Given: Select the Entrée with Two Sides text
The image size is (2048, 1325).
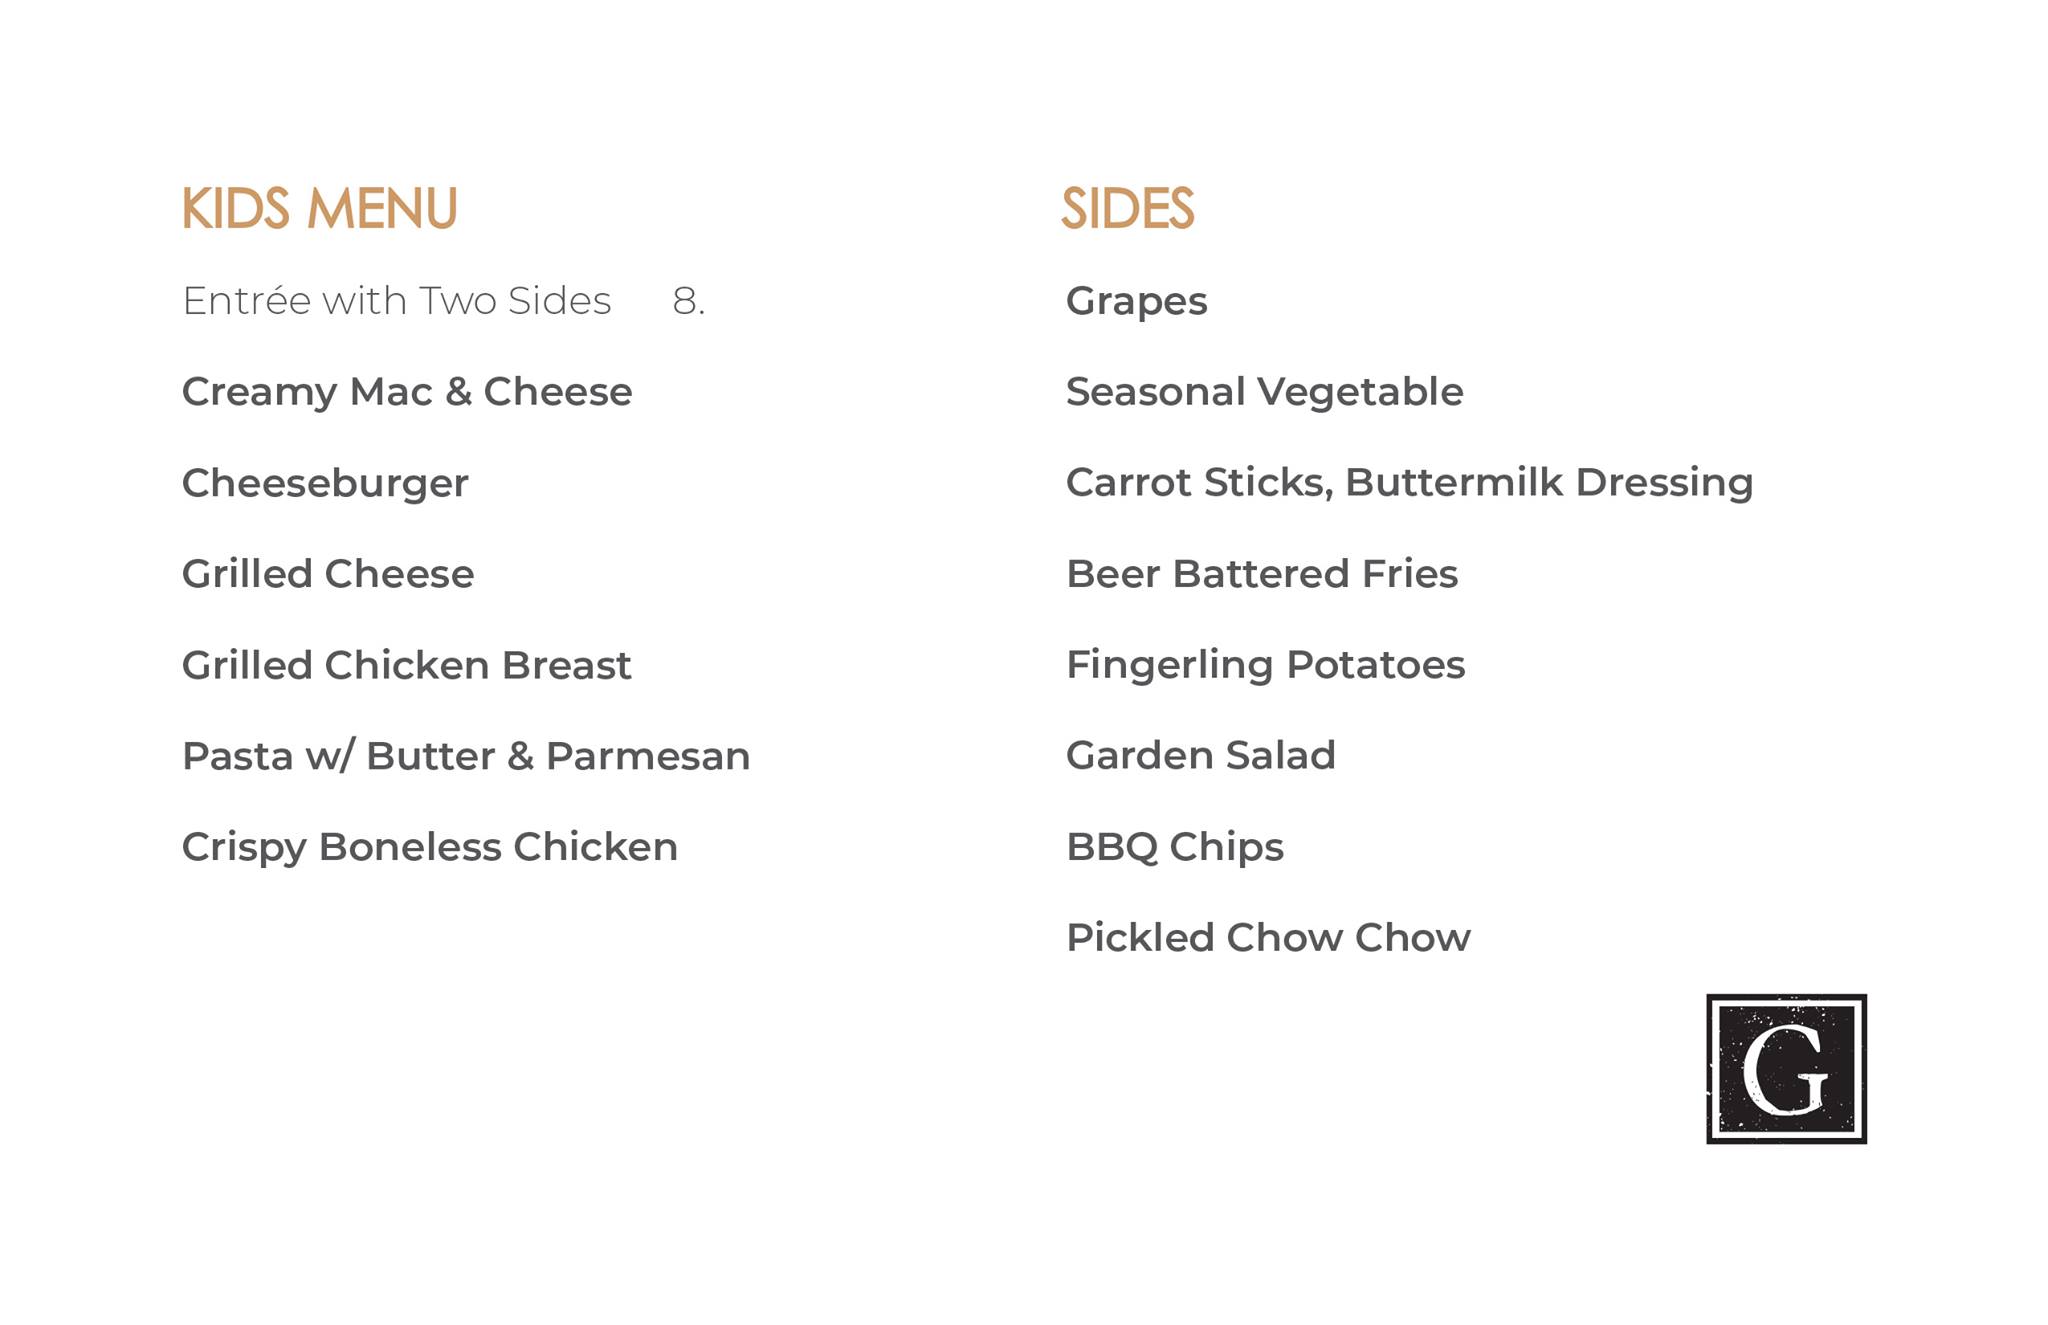Looking at the screenshot, I should point(396,301).
